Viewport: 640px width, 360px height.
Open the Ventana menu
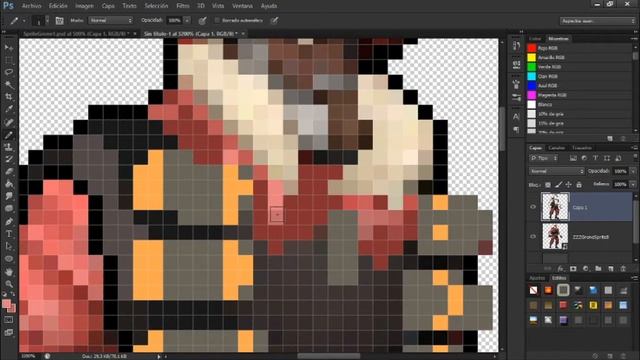(242, 6)
